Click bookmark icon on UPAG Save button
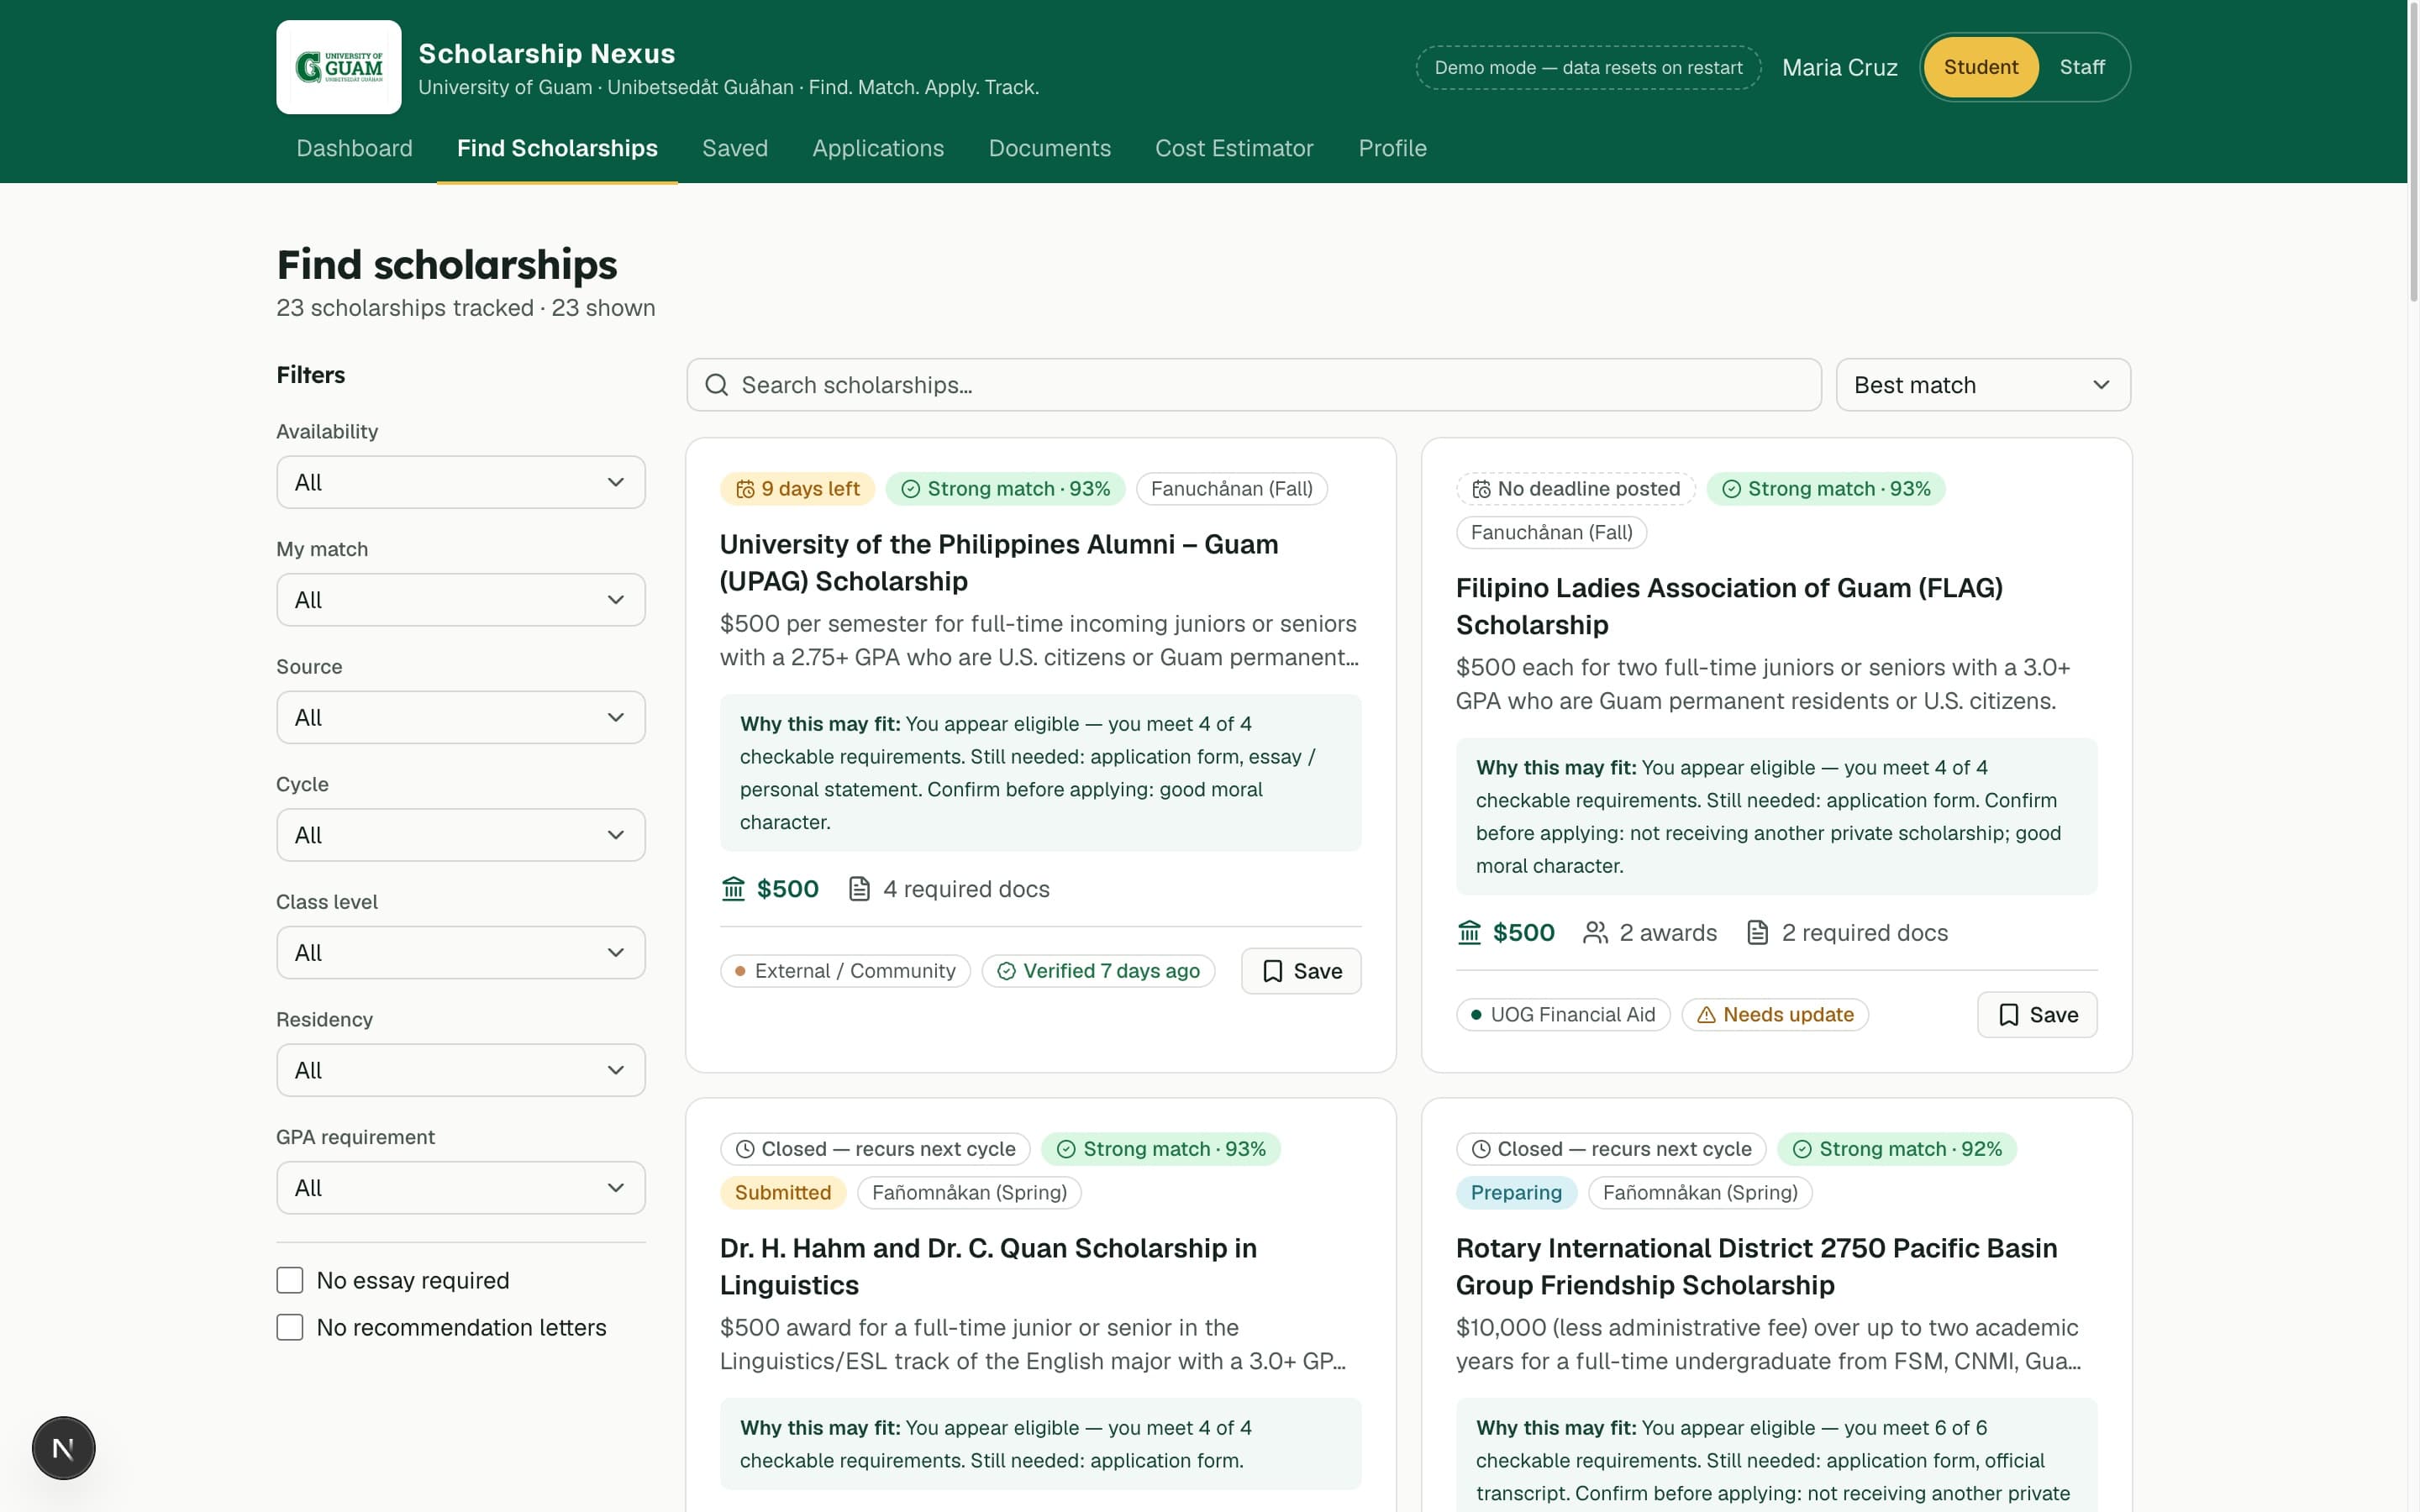Viewport: 2420px width, 1512px height. click(x=1272, y=971)
